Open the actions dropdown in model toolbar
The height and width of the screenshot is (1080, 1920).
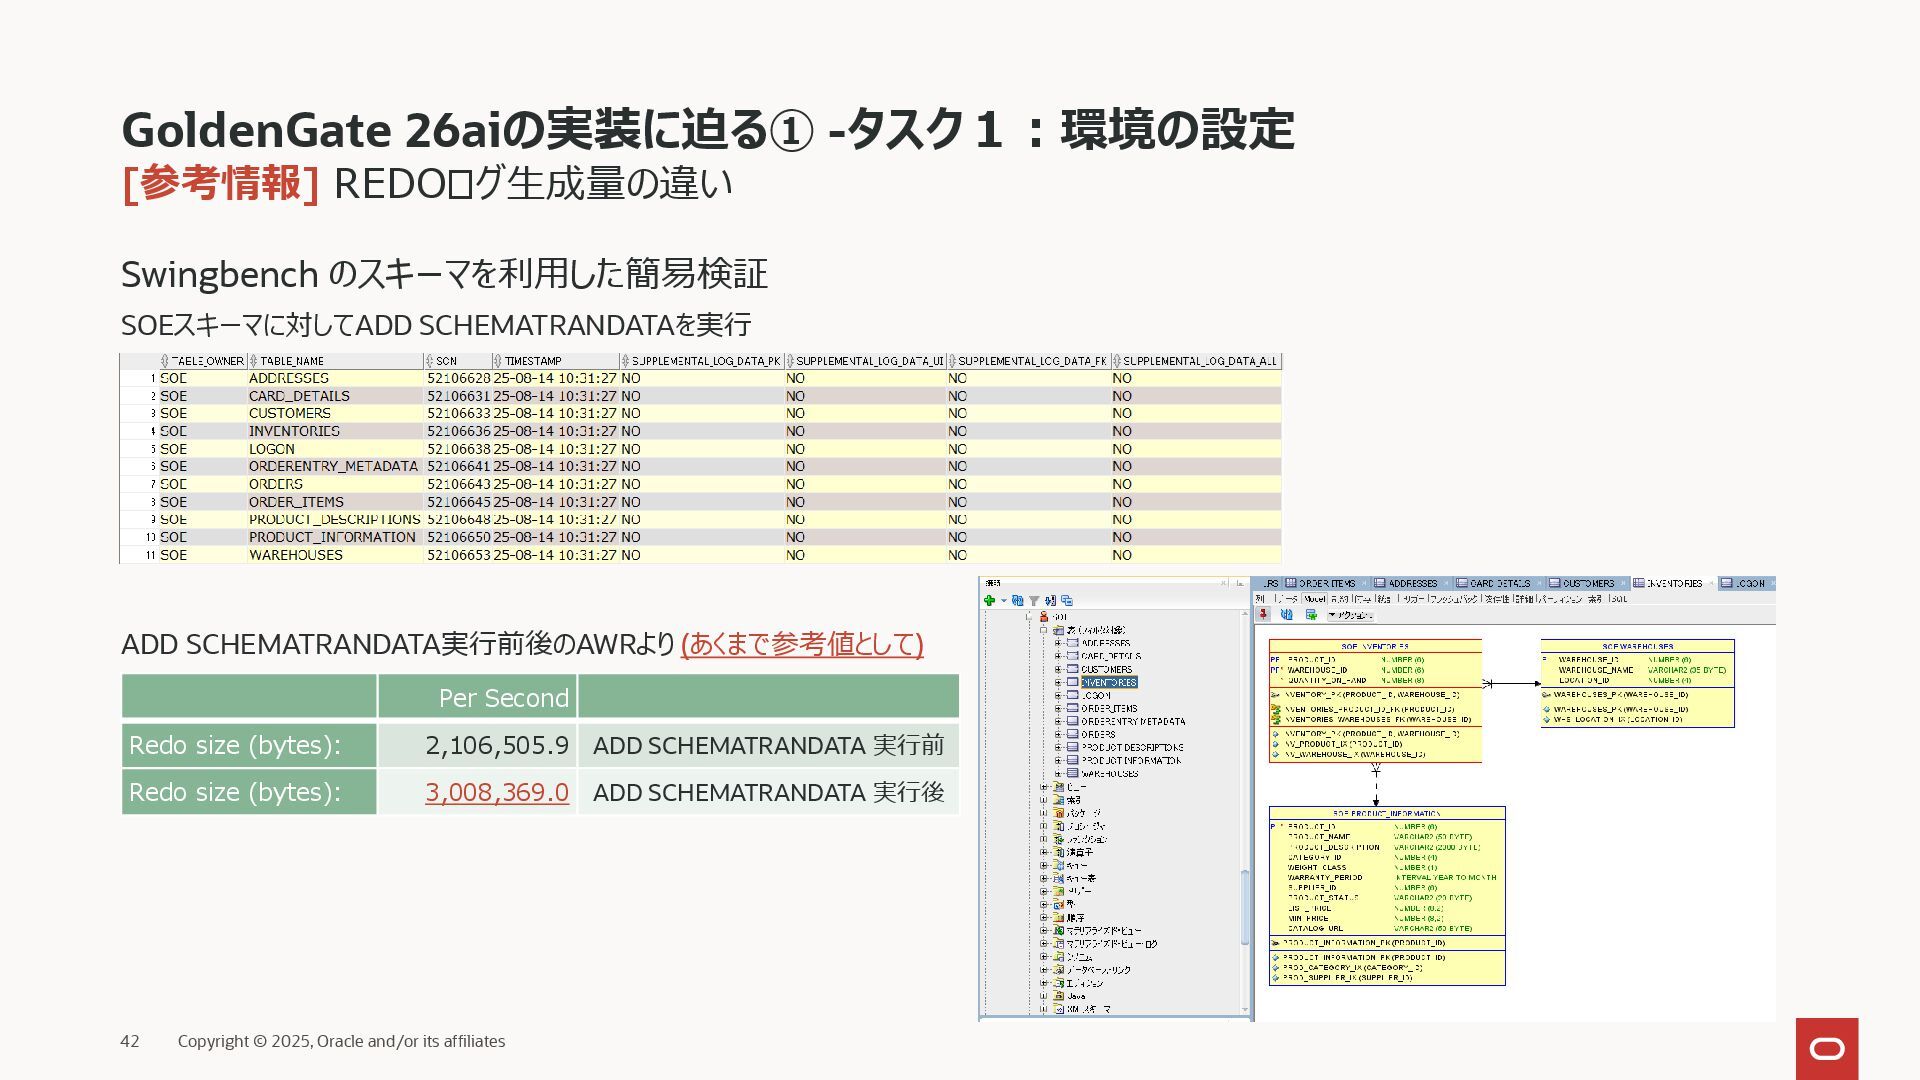click(x=1351, y=615)
